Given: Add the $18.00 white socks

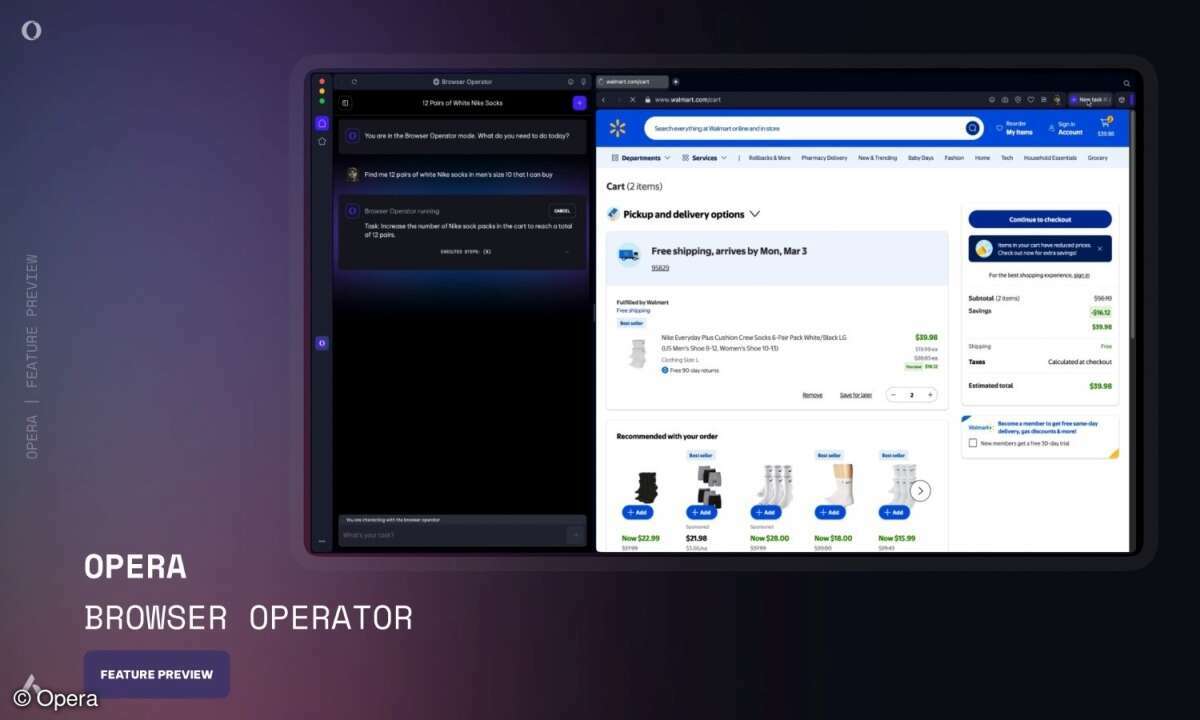Looking at the screenshot, I should [830, 512].
